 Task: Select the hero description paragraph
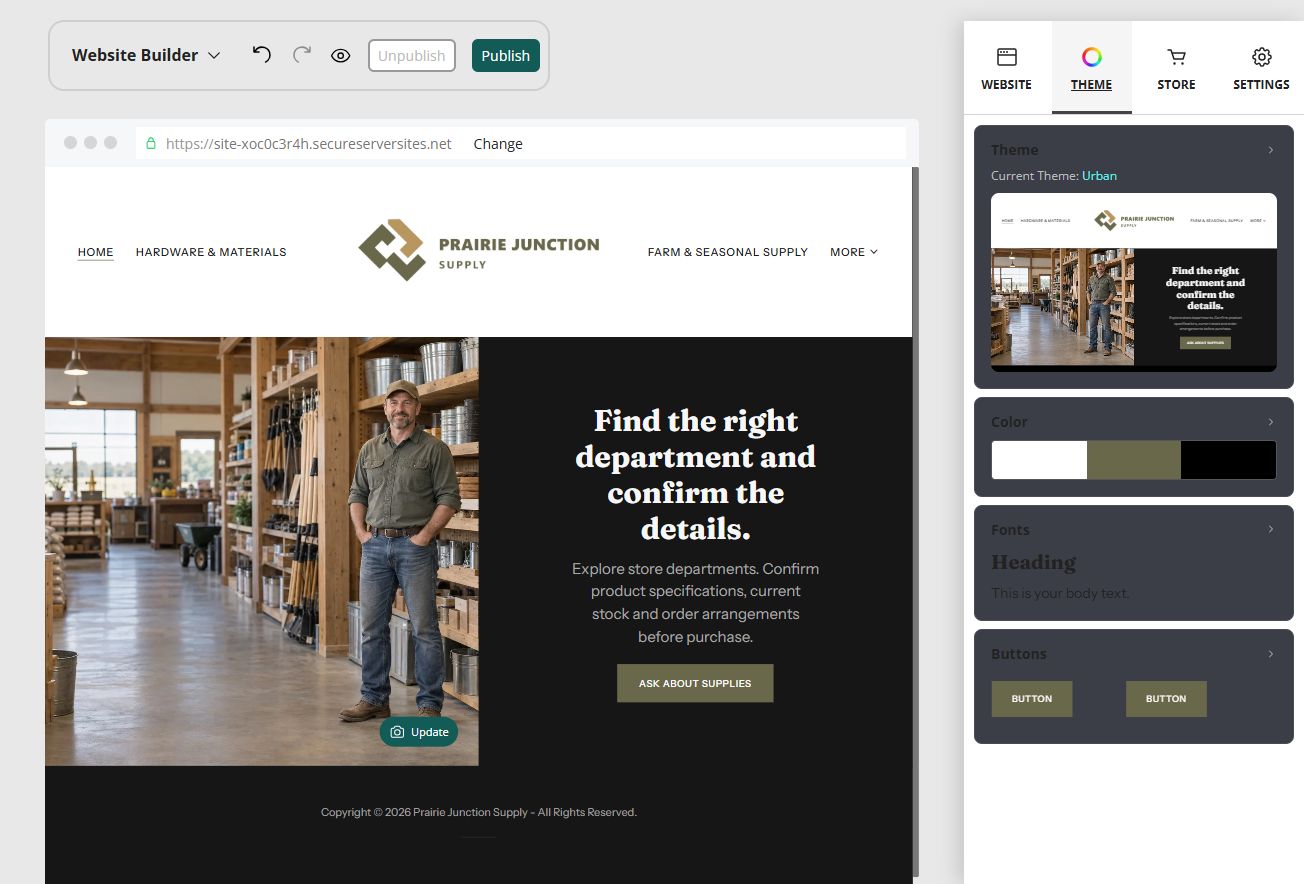[696, 603]
